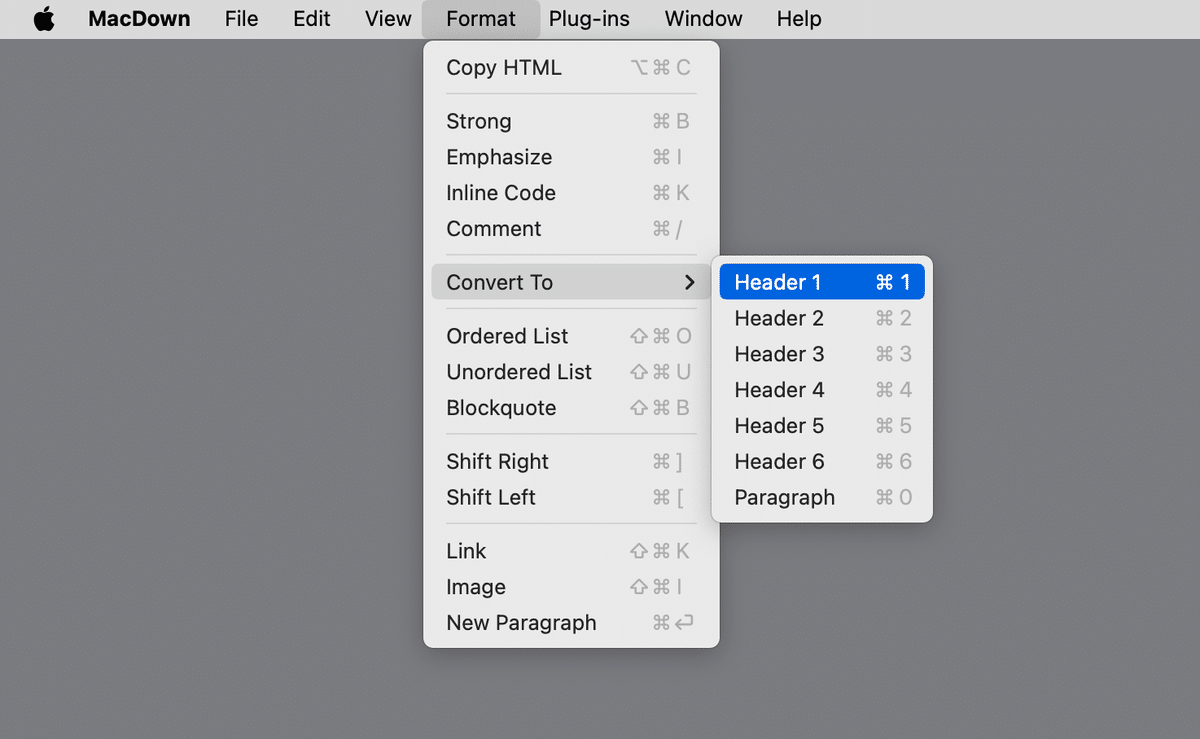The width and height of the screenshot is (1200, 739).
Task: Convert selection to Header 4
Action: [x=822, y=391]
